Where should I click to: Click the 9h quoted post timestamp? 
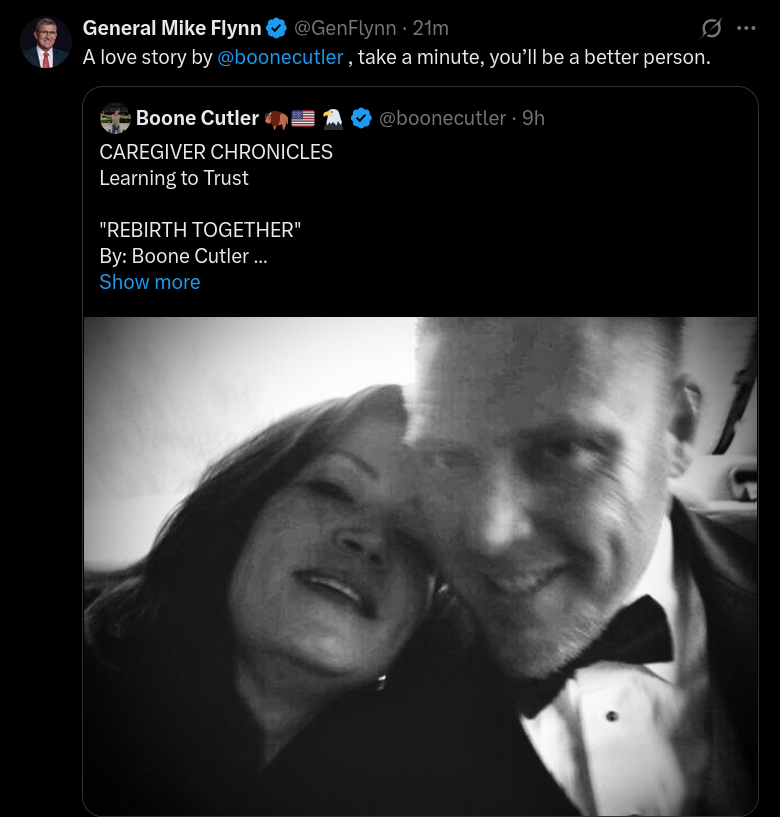point(533,118)
